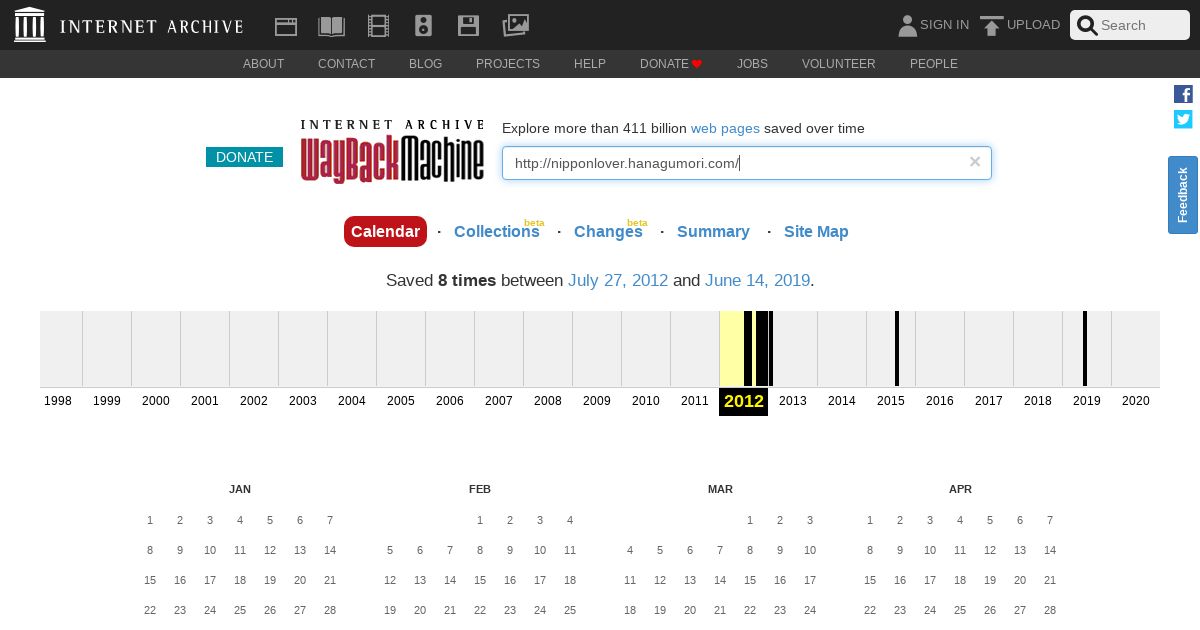Select year 2016 in the timeline
The image size is (1200, 630).
[940, 401]
